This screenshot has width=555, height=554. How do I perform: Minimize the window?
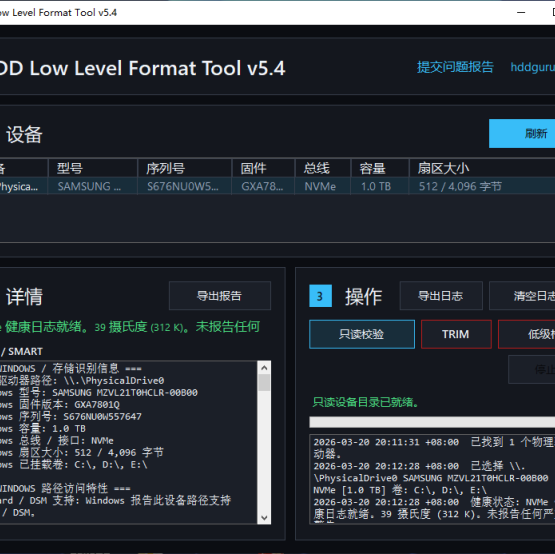pyautogui.click(x=521, y=12)
